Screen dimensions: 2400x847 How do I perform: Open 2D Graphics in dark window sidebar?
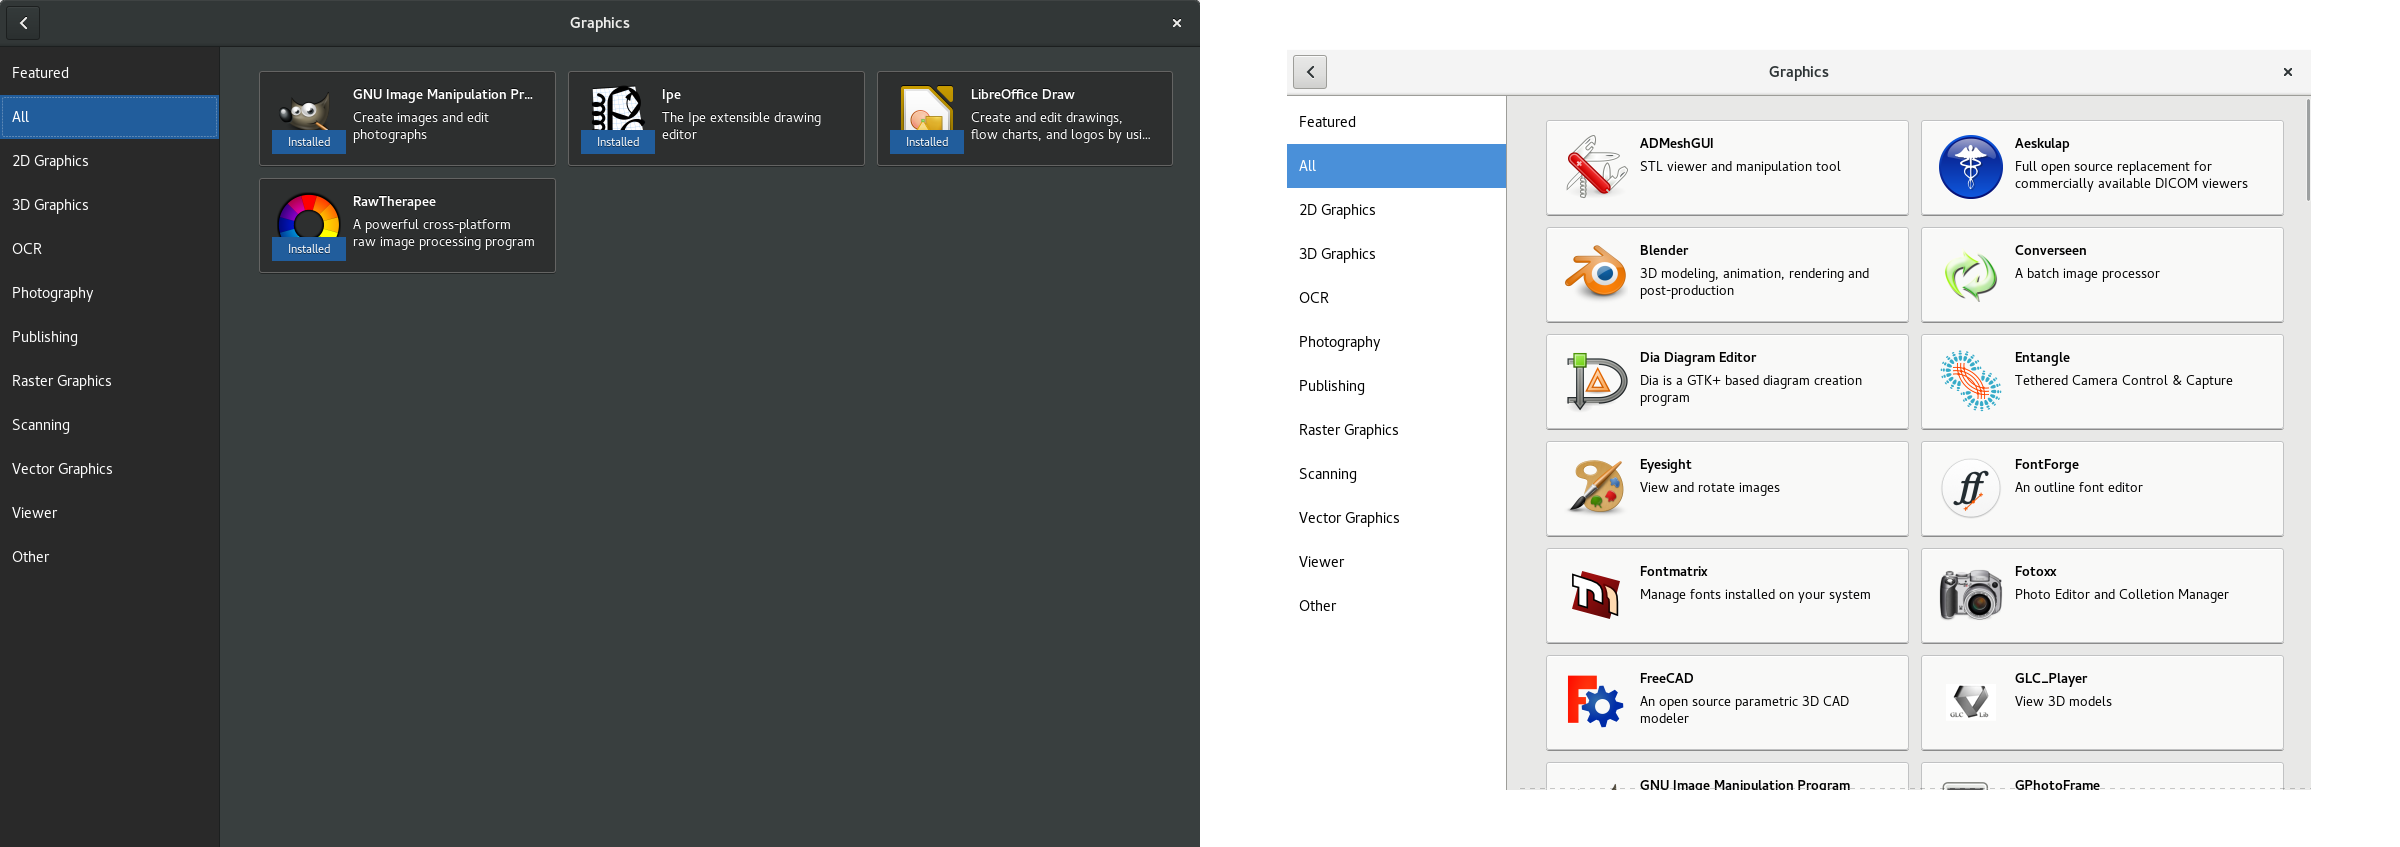pyautogui.click(x=110, y=161)
